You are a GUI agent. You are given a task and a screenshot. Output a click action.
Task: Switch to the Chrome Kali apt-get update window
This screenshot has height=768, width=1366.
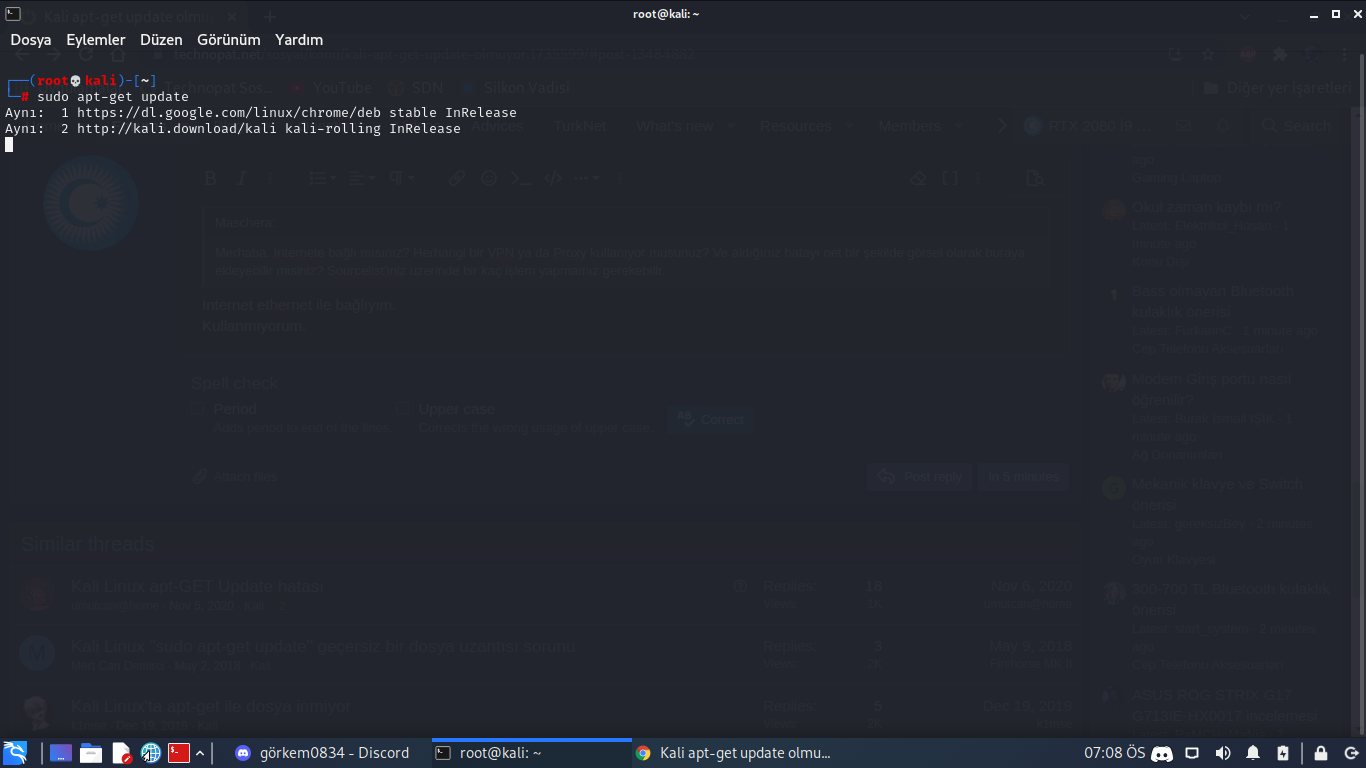pyautogui.click(x=732, y=753)
